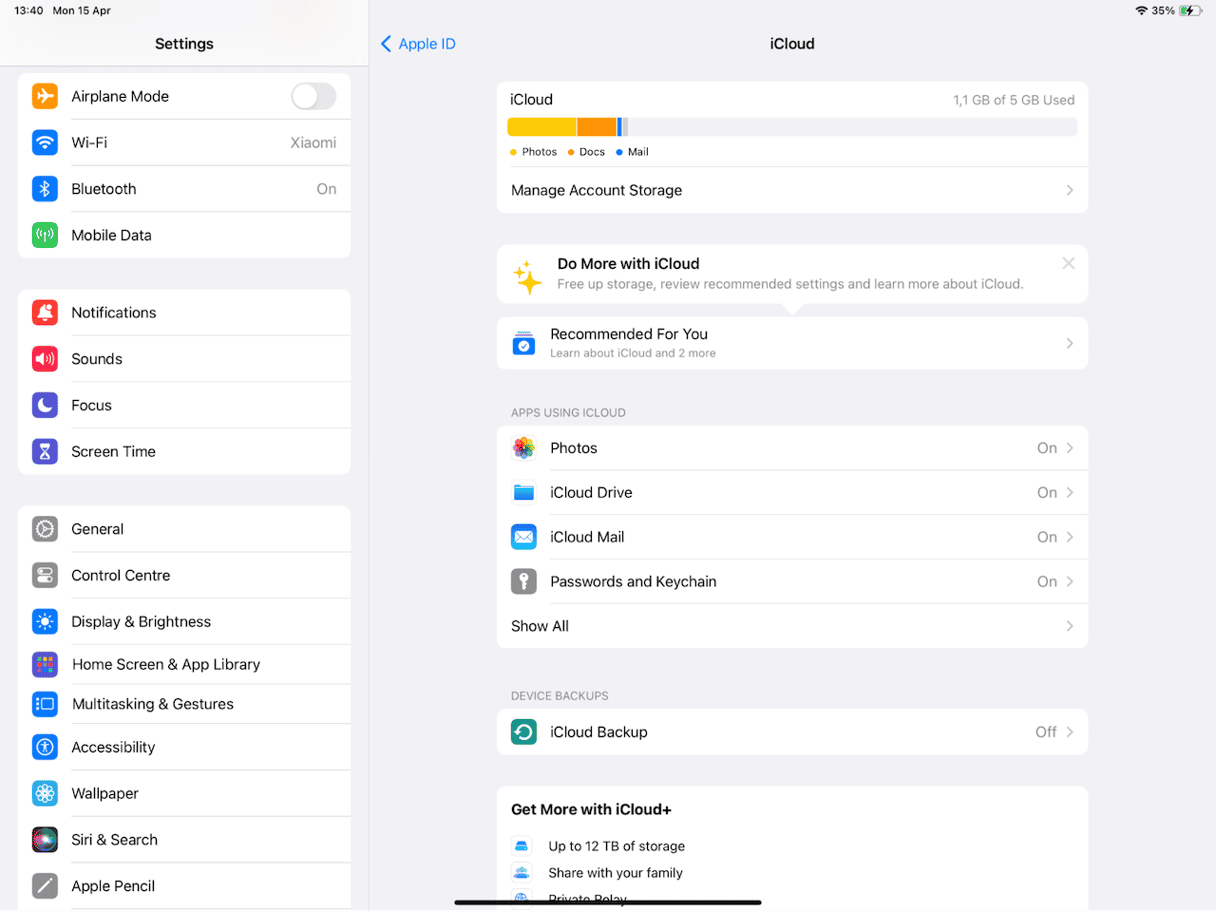Tap the Display & Brightness sun icon
Viewport: 1216px width, 912px height.
45,621
